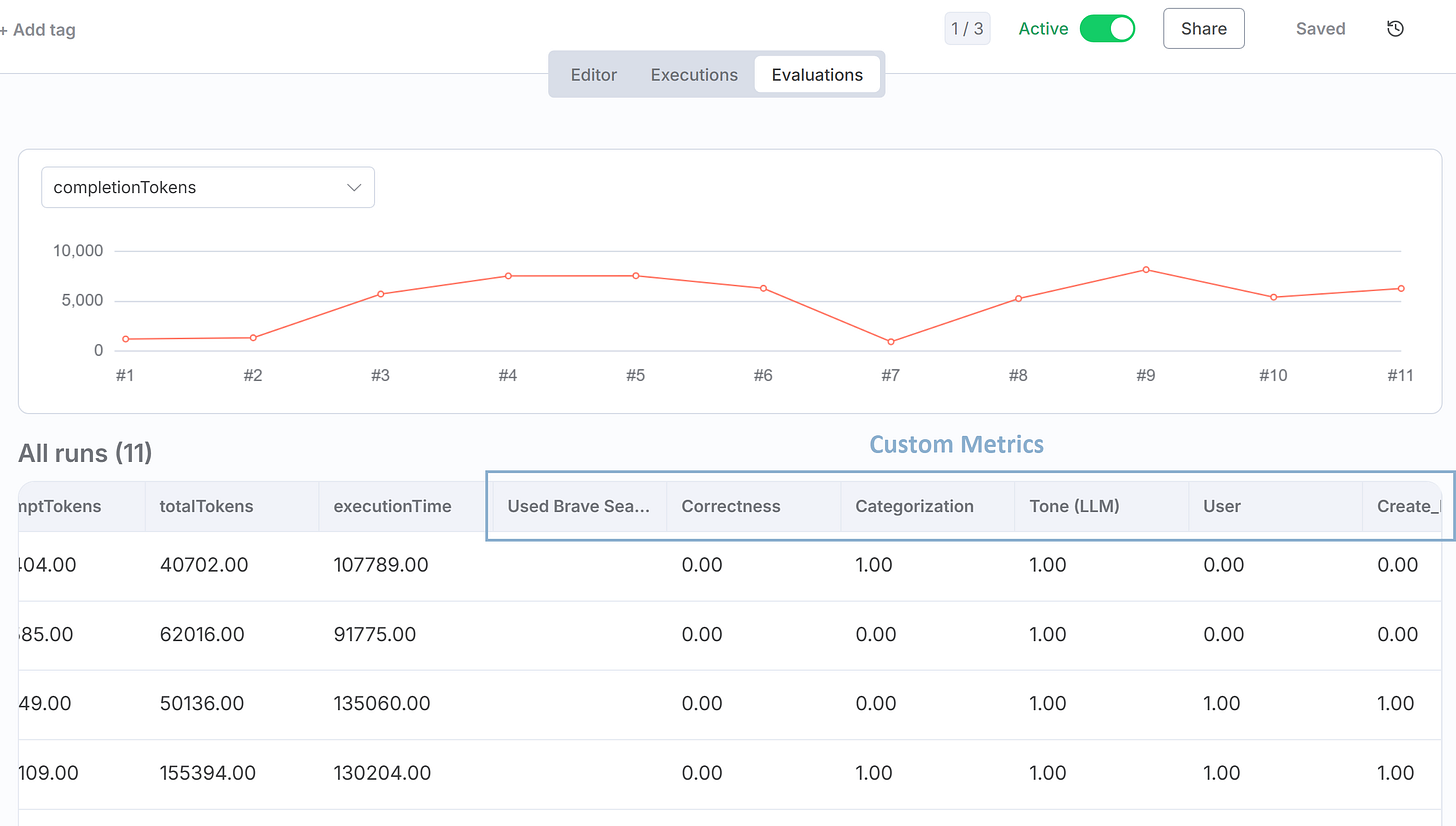
Task: Open workflow version history clock icon
Action: (x=1395, y=28)
